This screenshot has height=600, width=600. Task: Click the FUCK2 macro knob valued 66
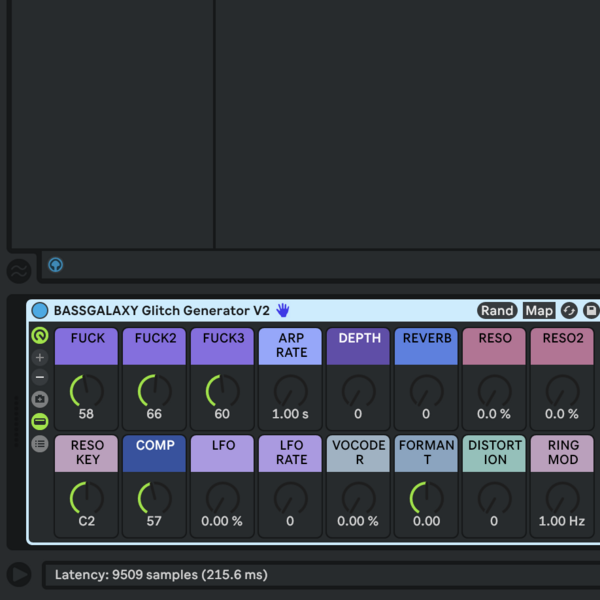click(154, 391)
